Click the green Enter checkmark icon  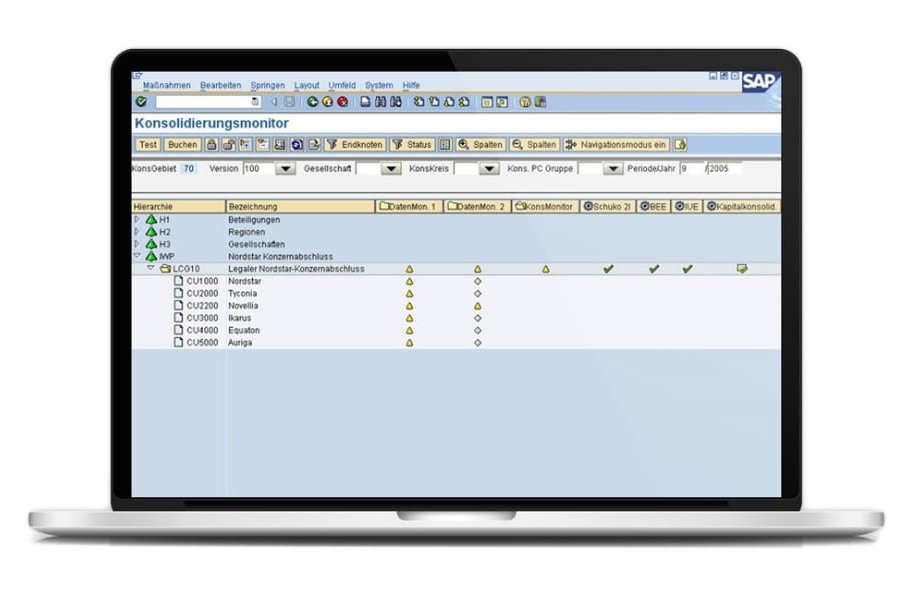140,102
